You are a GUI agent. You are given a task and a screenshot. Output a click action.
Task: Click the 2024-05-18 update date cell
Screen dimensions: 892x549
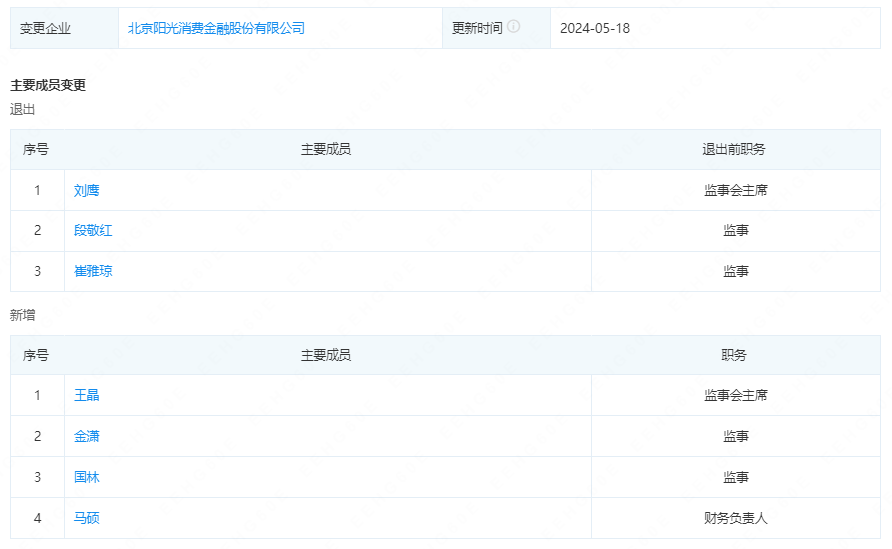click(x=595, y=28)
